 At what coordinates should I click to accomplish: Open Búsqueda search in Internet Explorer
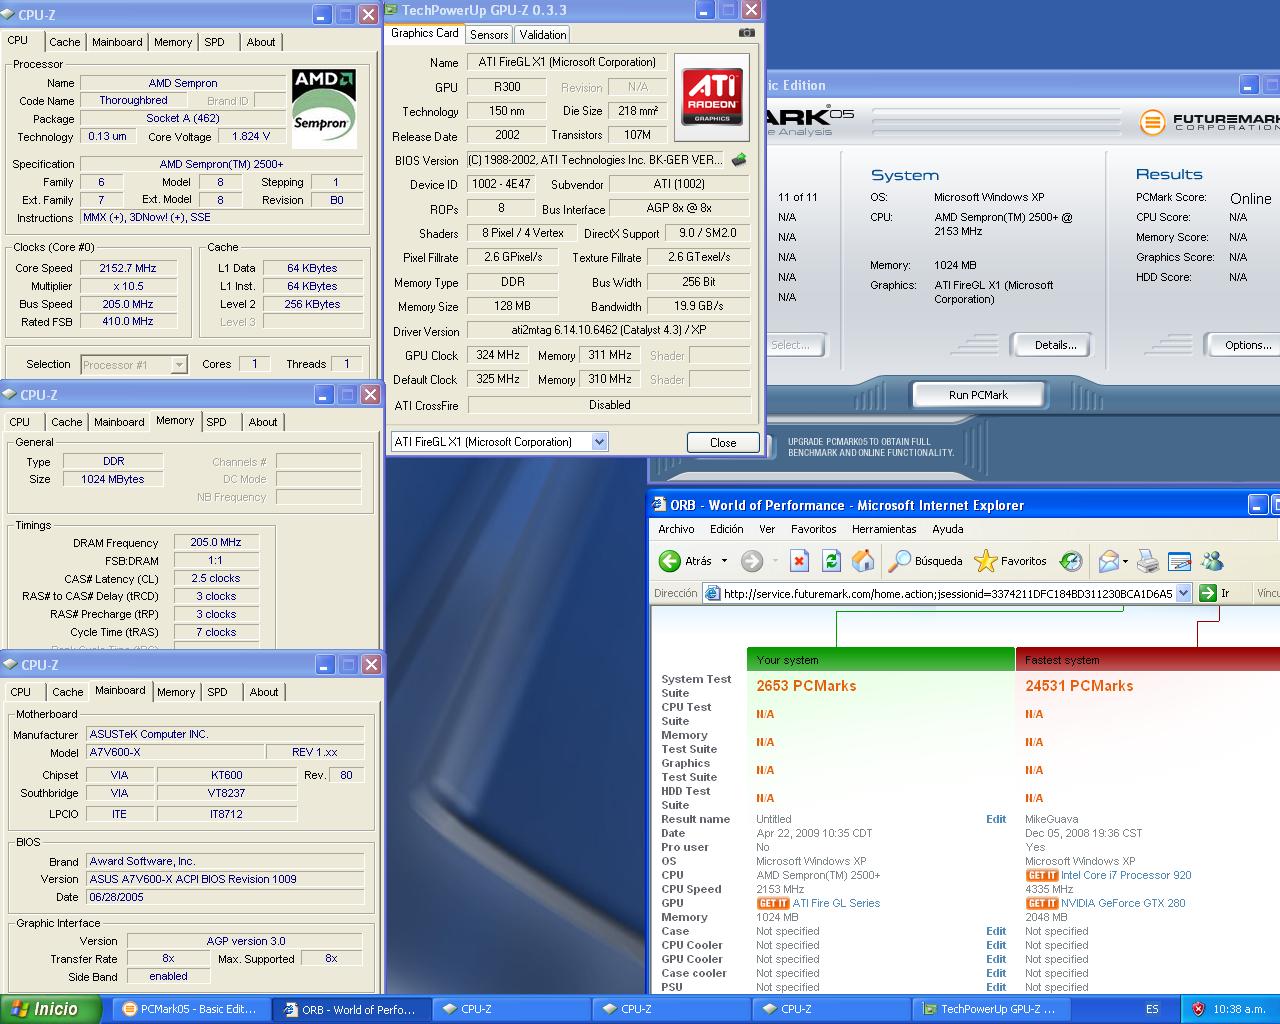pos(926,561)
